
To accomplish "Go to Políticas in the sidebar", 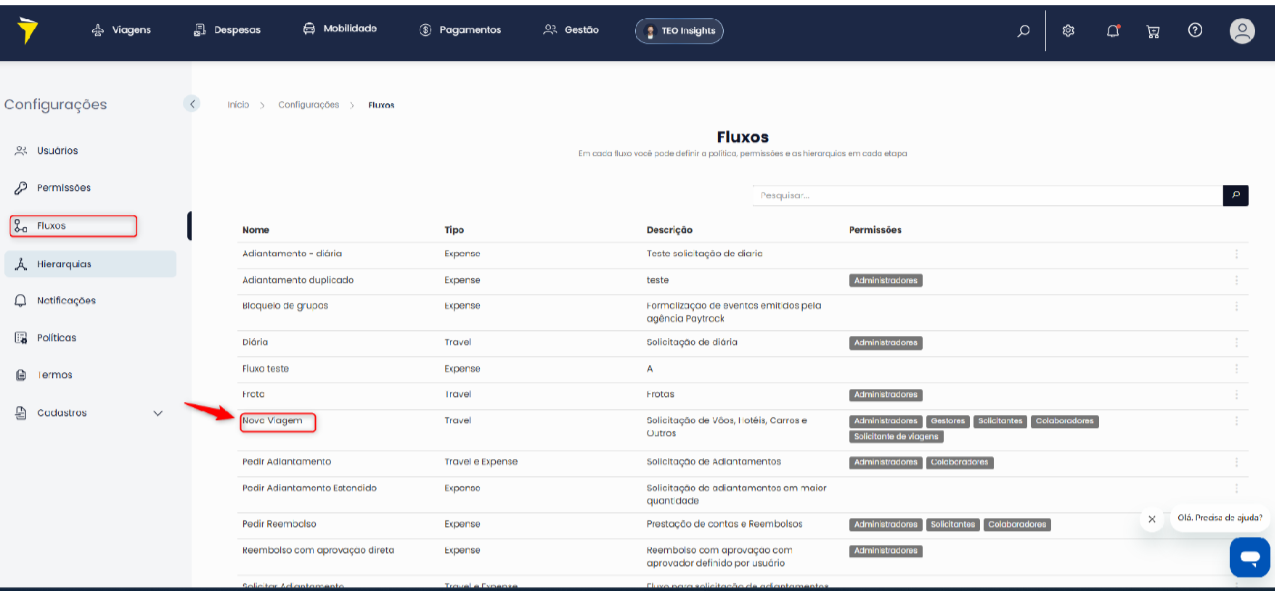I will (x=45, y=338).
